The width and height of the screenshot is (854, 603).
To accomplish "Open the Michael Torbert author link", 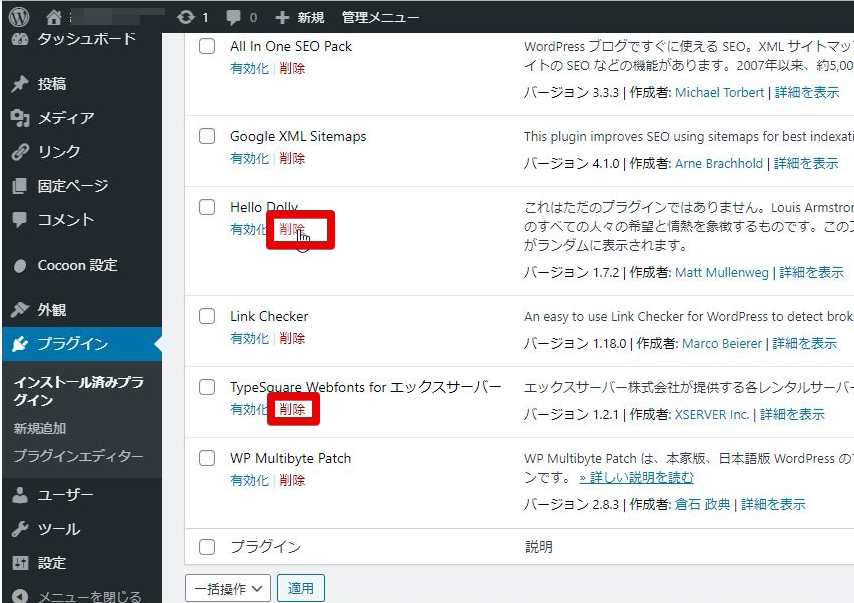I will click(719, 93).
